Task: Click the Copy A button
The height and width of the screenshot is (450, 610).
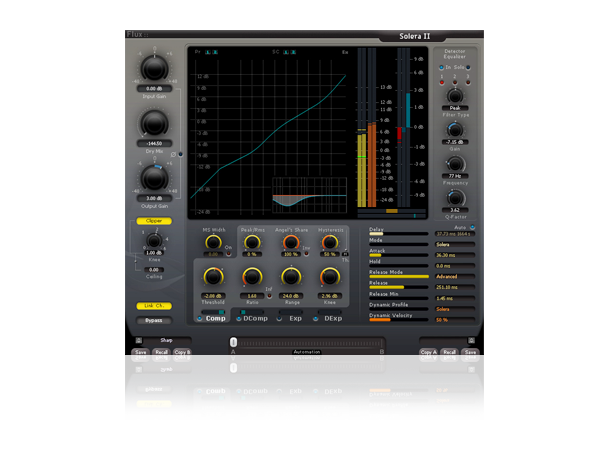Action: [428, 352]
